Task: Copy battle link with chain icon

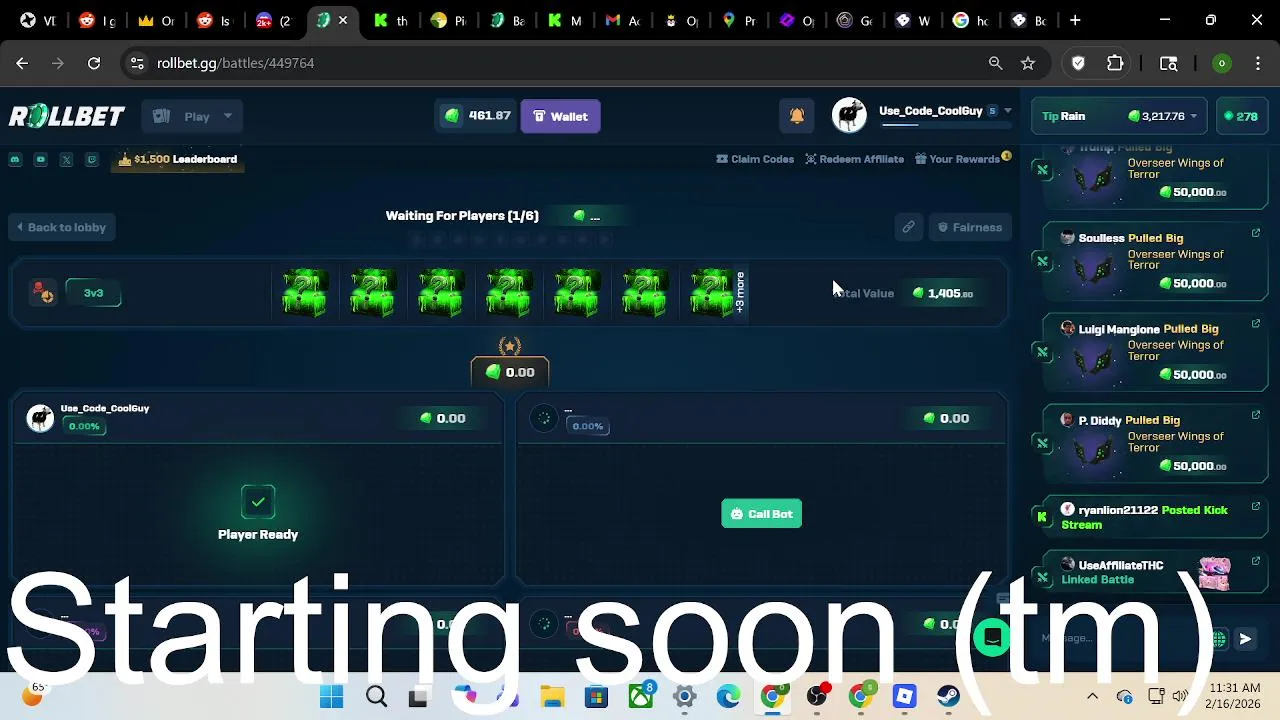Action: pyautogui.click(x=908, y=227)
